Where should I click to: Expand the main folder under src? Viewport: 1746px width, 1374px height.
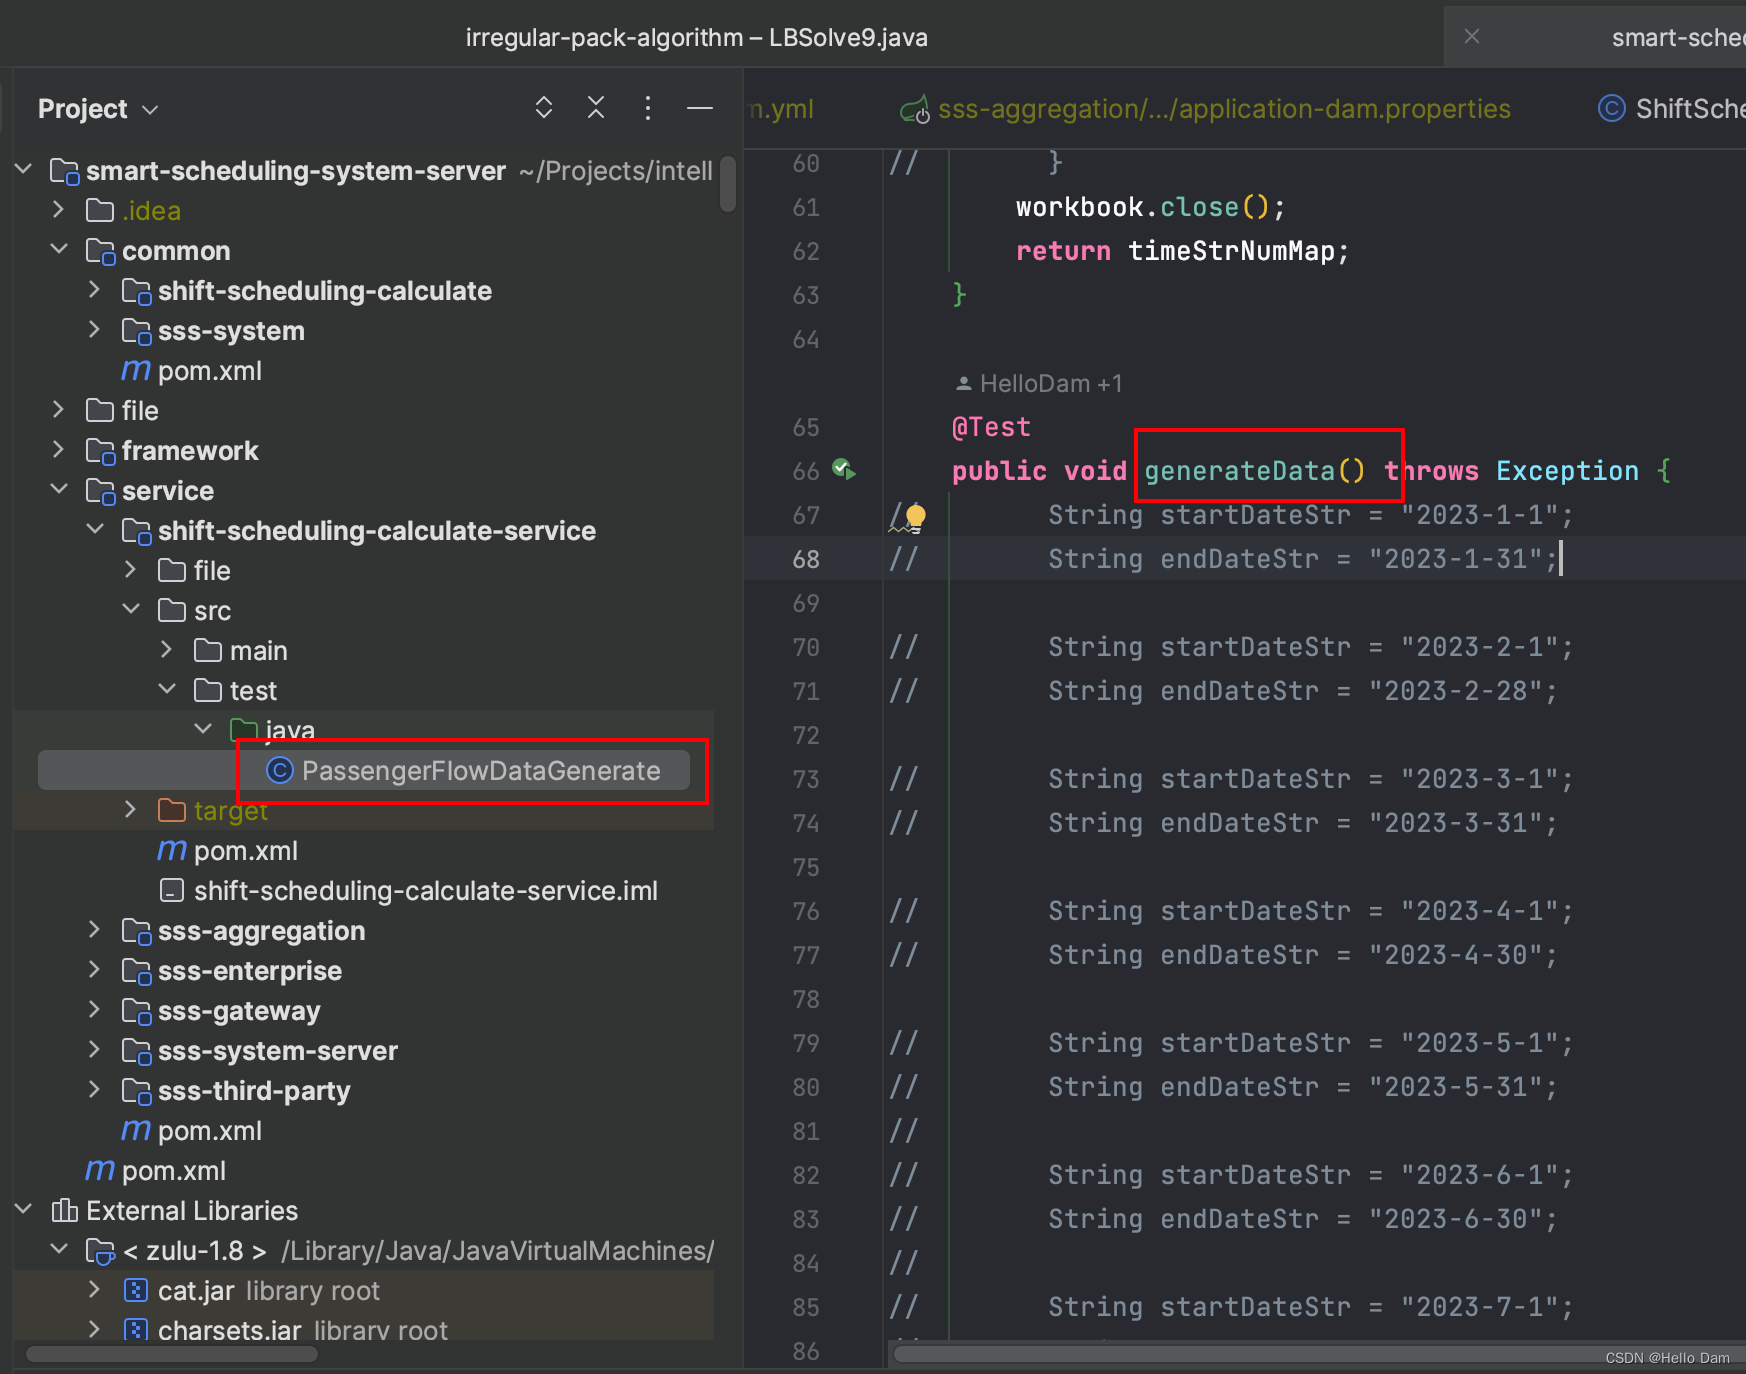point(167,650)
